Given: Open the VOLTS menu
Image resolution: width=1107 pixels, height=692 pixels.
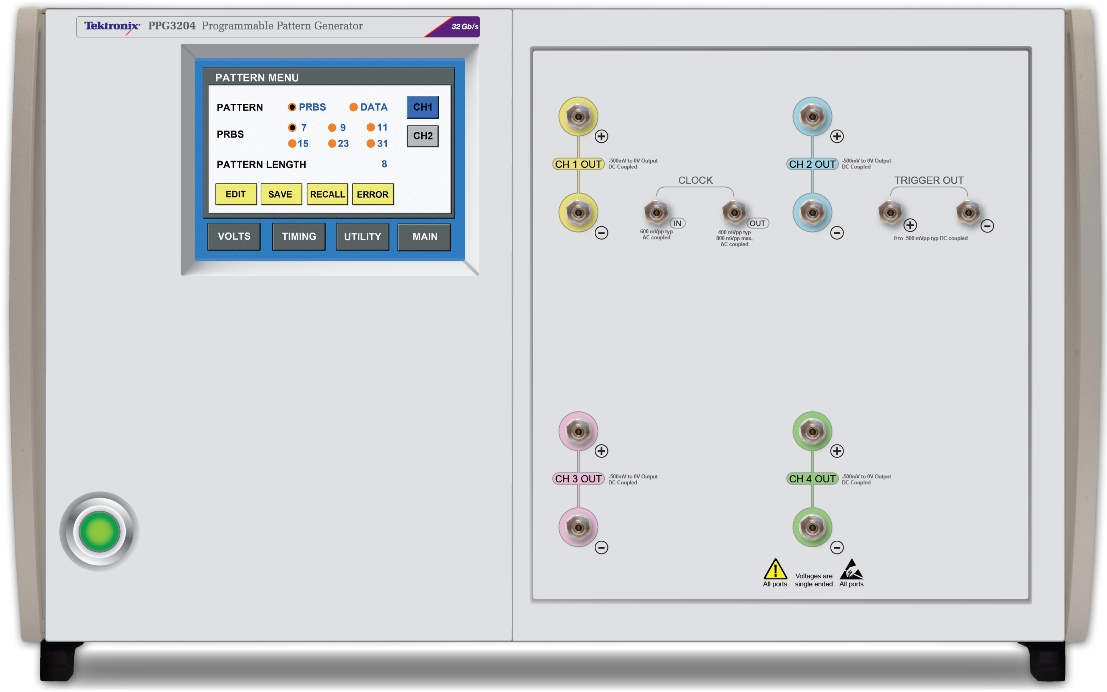Looking at the screenshot, I should tap(234, 237).
